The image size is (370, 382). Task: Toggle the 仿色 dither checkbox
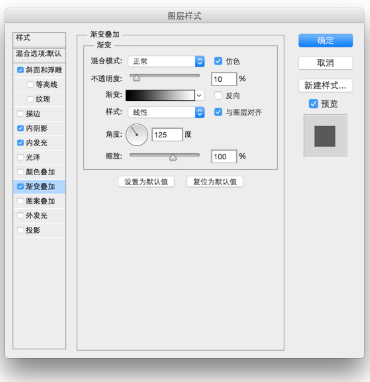[218, 61]
